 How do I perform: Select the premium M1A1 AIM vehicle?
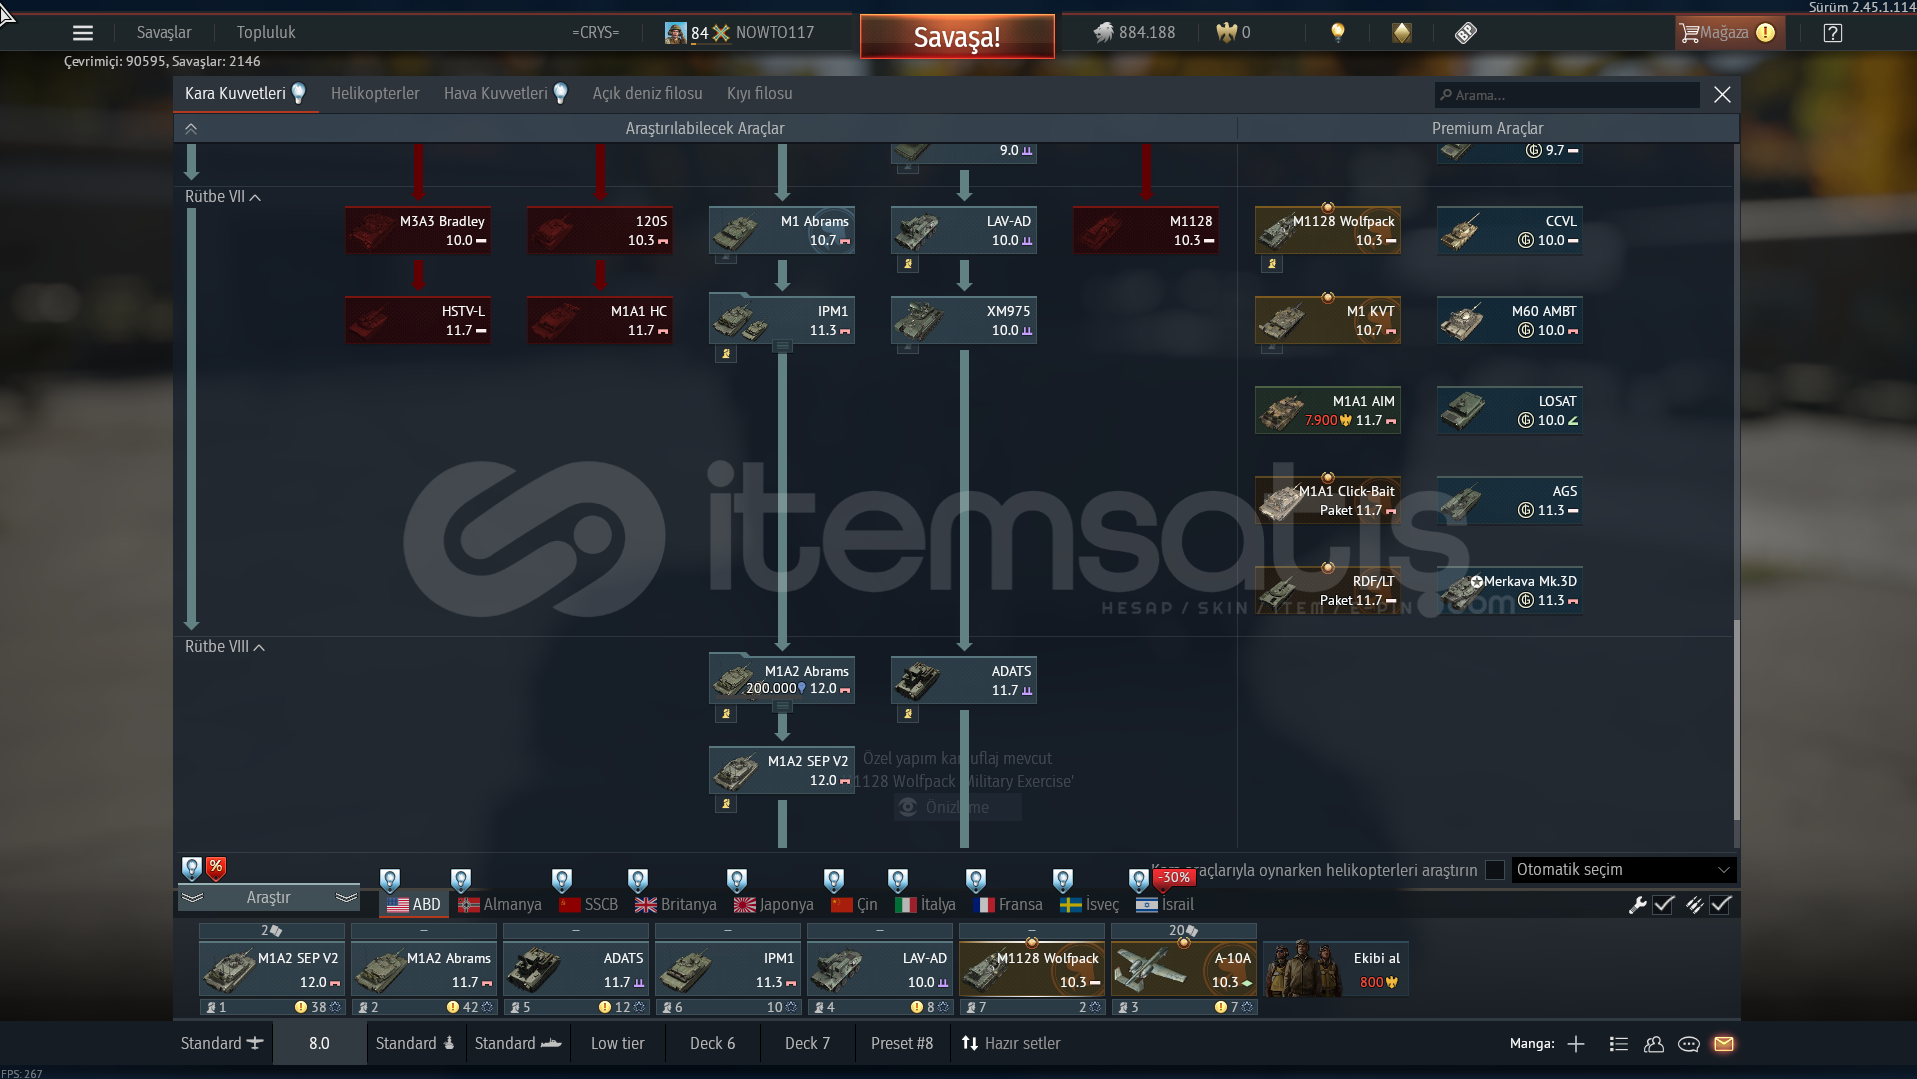click(x=1328, y=410)
